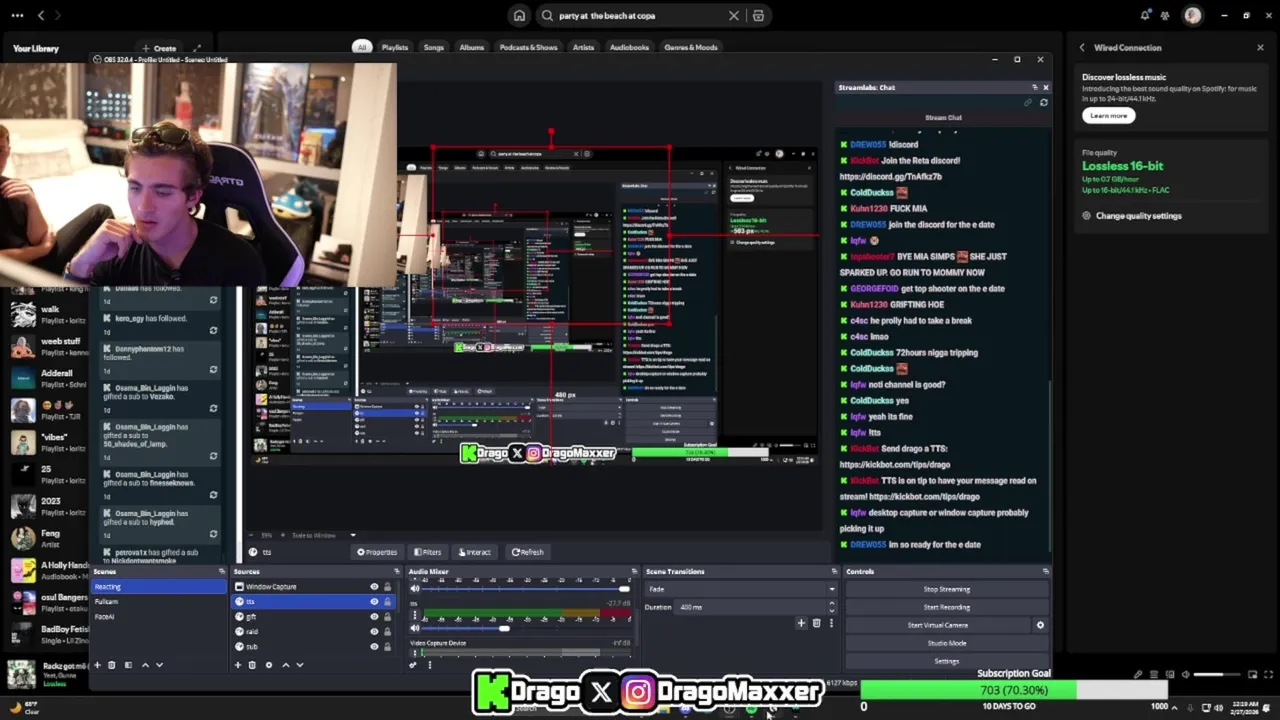Remove the selected OBS scene

coord(112,665)
